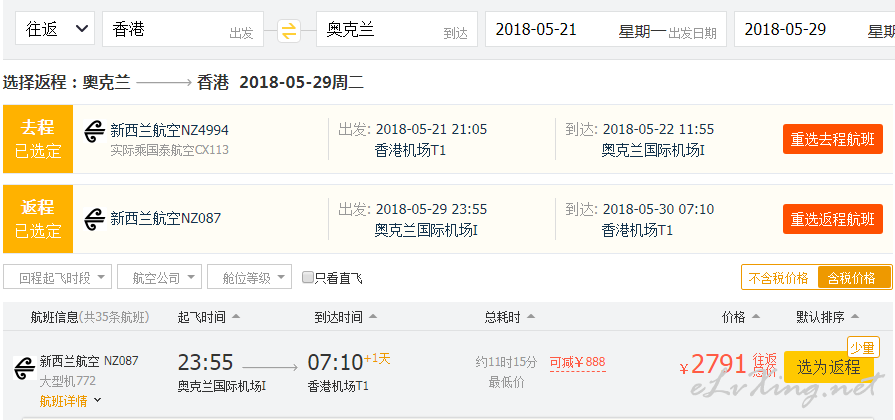Switch to 不含税价格 price view
Screen dimensions: 895x420
click(x=779, y=278)
